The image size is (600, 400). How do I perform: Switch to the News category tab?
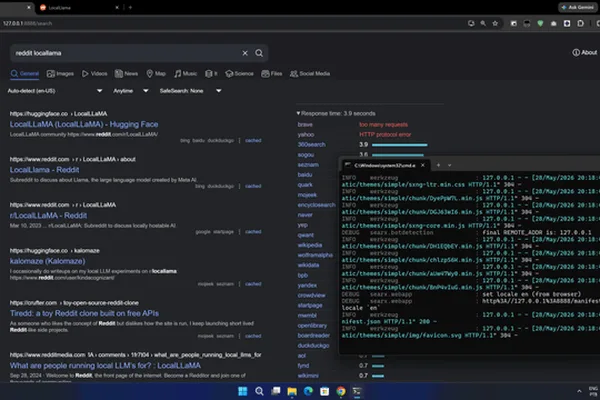(126, 73)
